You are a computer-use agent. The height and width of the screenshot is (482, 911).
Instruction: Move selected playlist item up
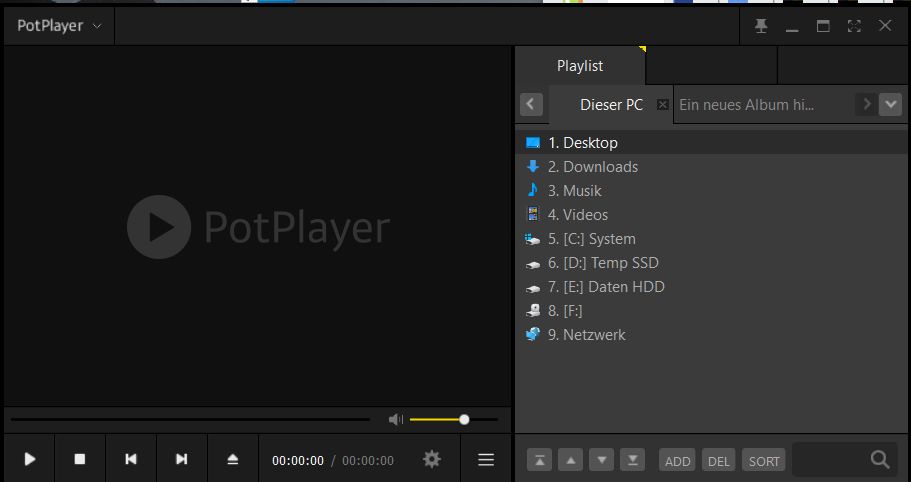pos(571,460)
